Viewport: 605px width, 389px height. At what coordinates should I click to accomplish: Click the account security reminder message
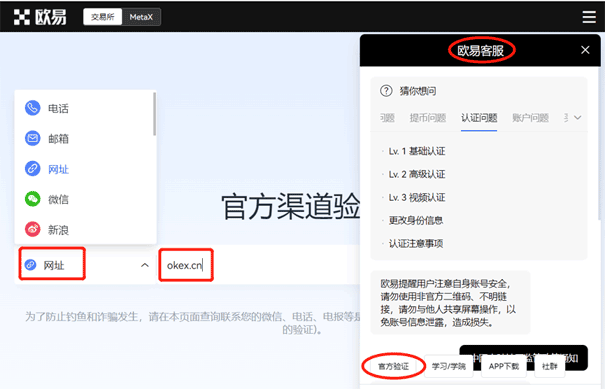click(450, 303)
